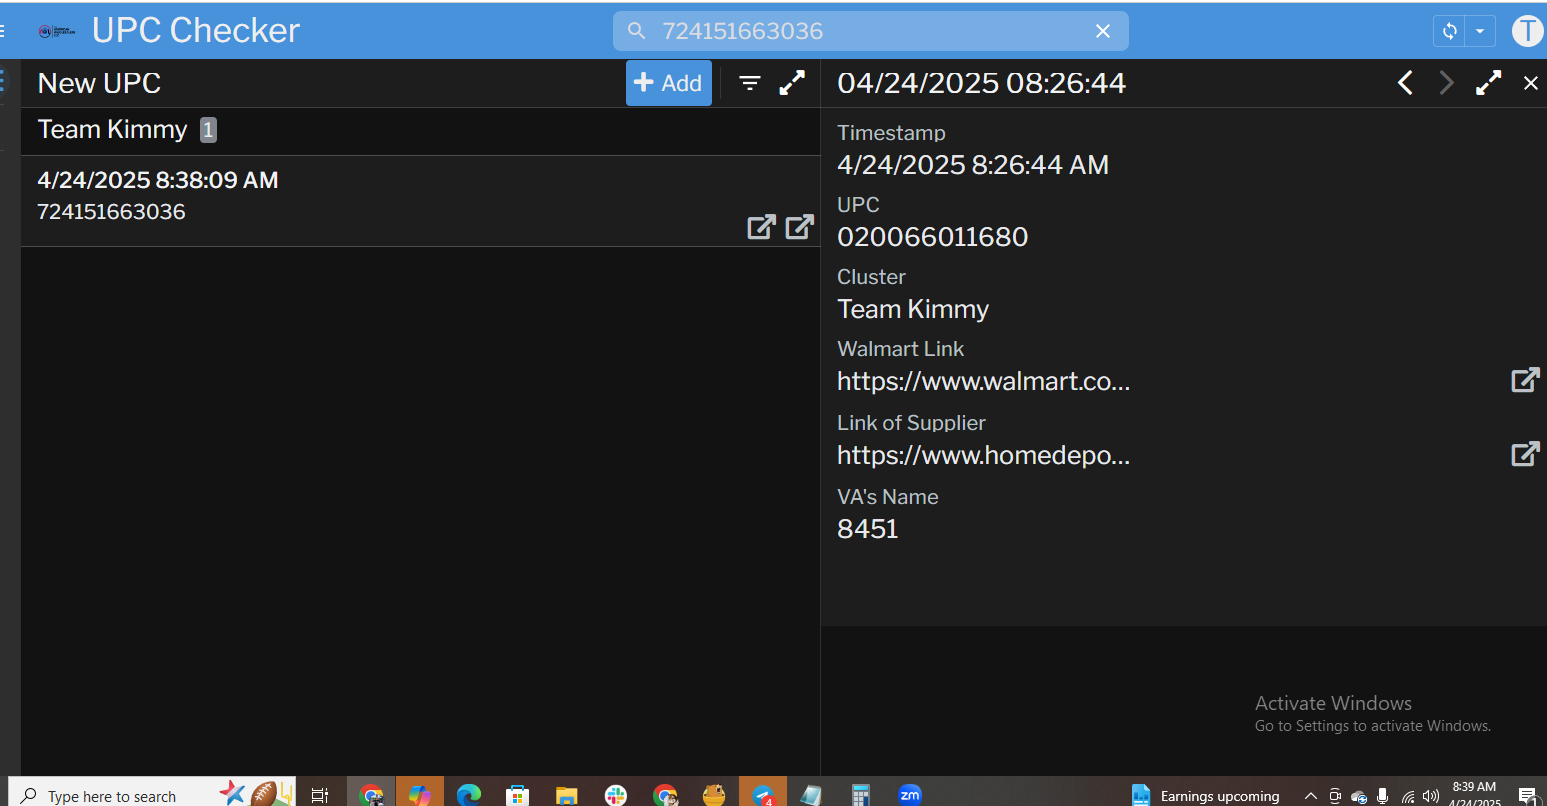Open Zoom from the taskbar

(909, 795)
